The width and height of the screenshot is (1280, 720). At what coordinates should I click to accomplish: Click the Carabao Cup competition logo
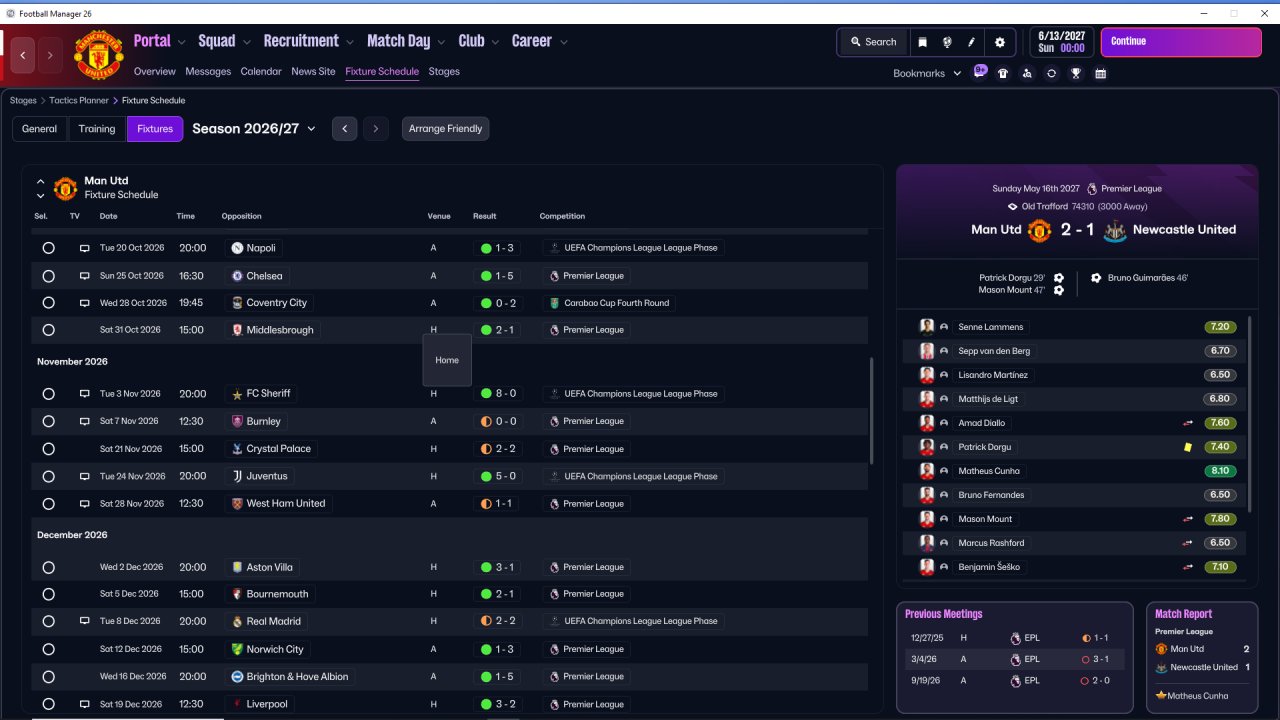pos(554,303)
